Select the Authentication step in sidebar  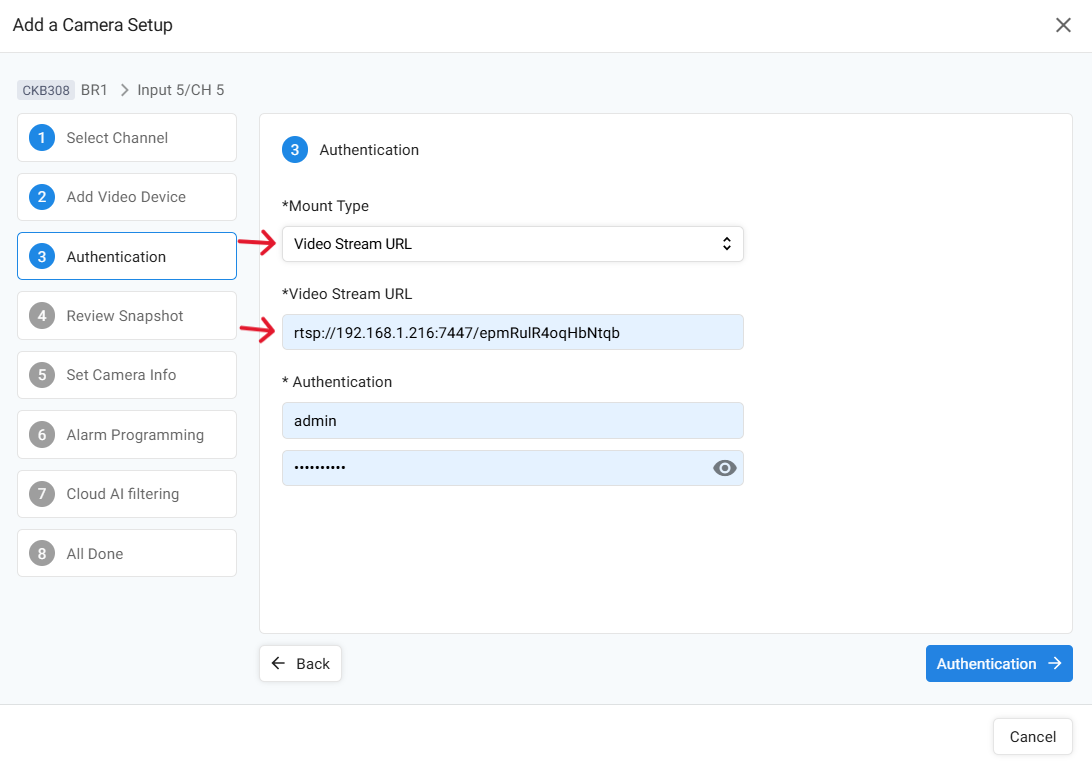(127, 257)
